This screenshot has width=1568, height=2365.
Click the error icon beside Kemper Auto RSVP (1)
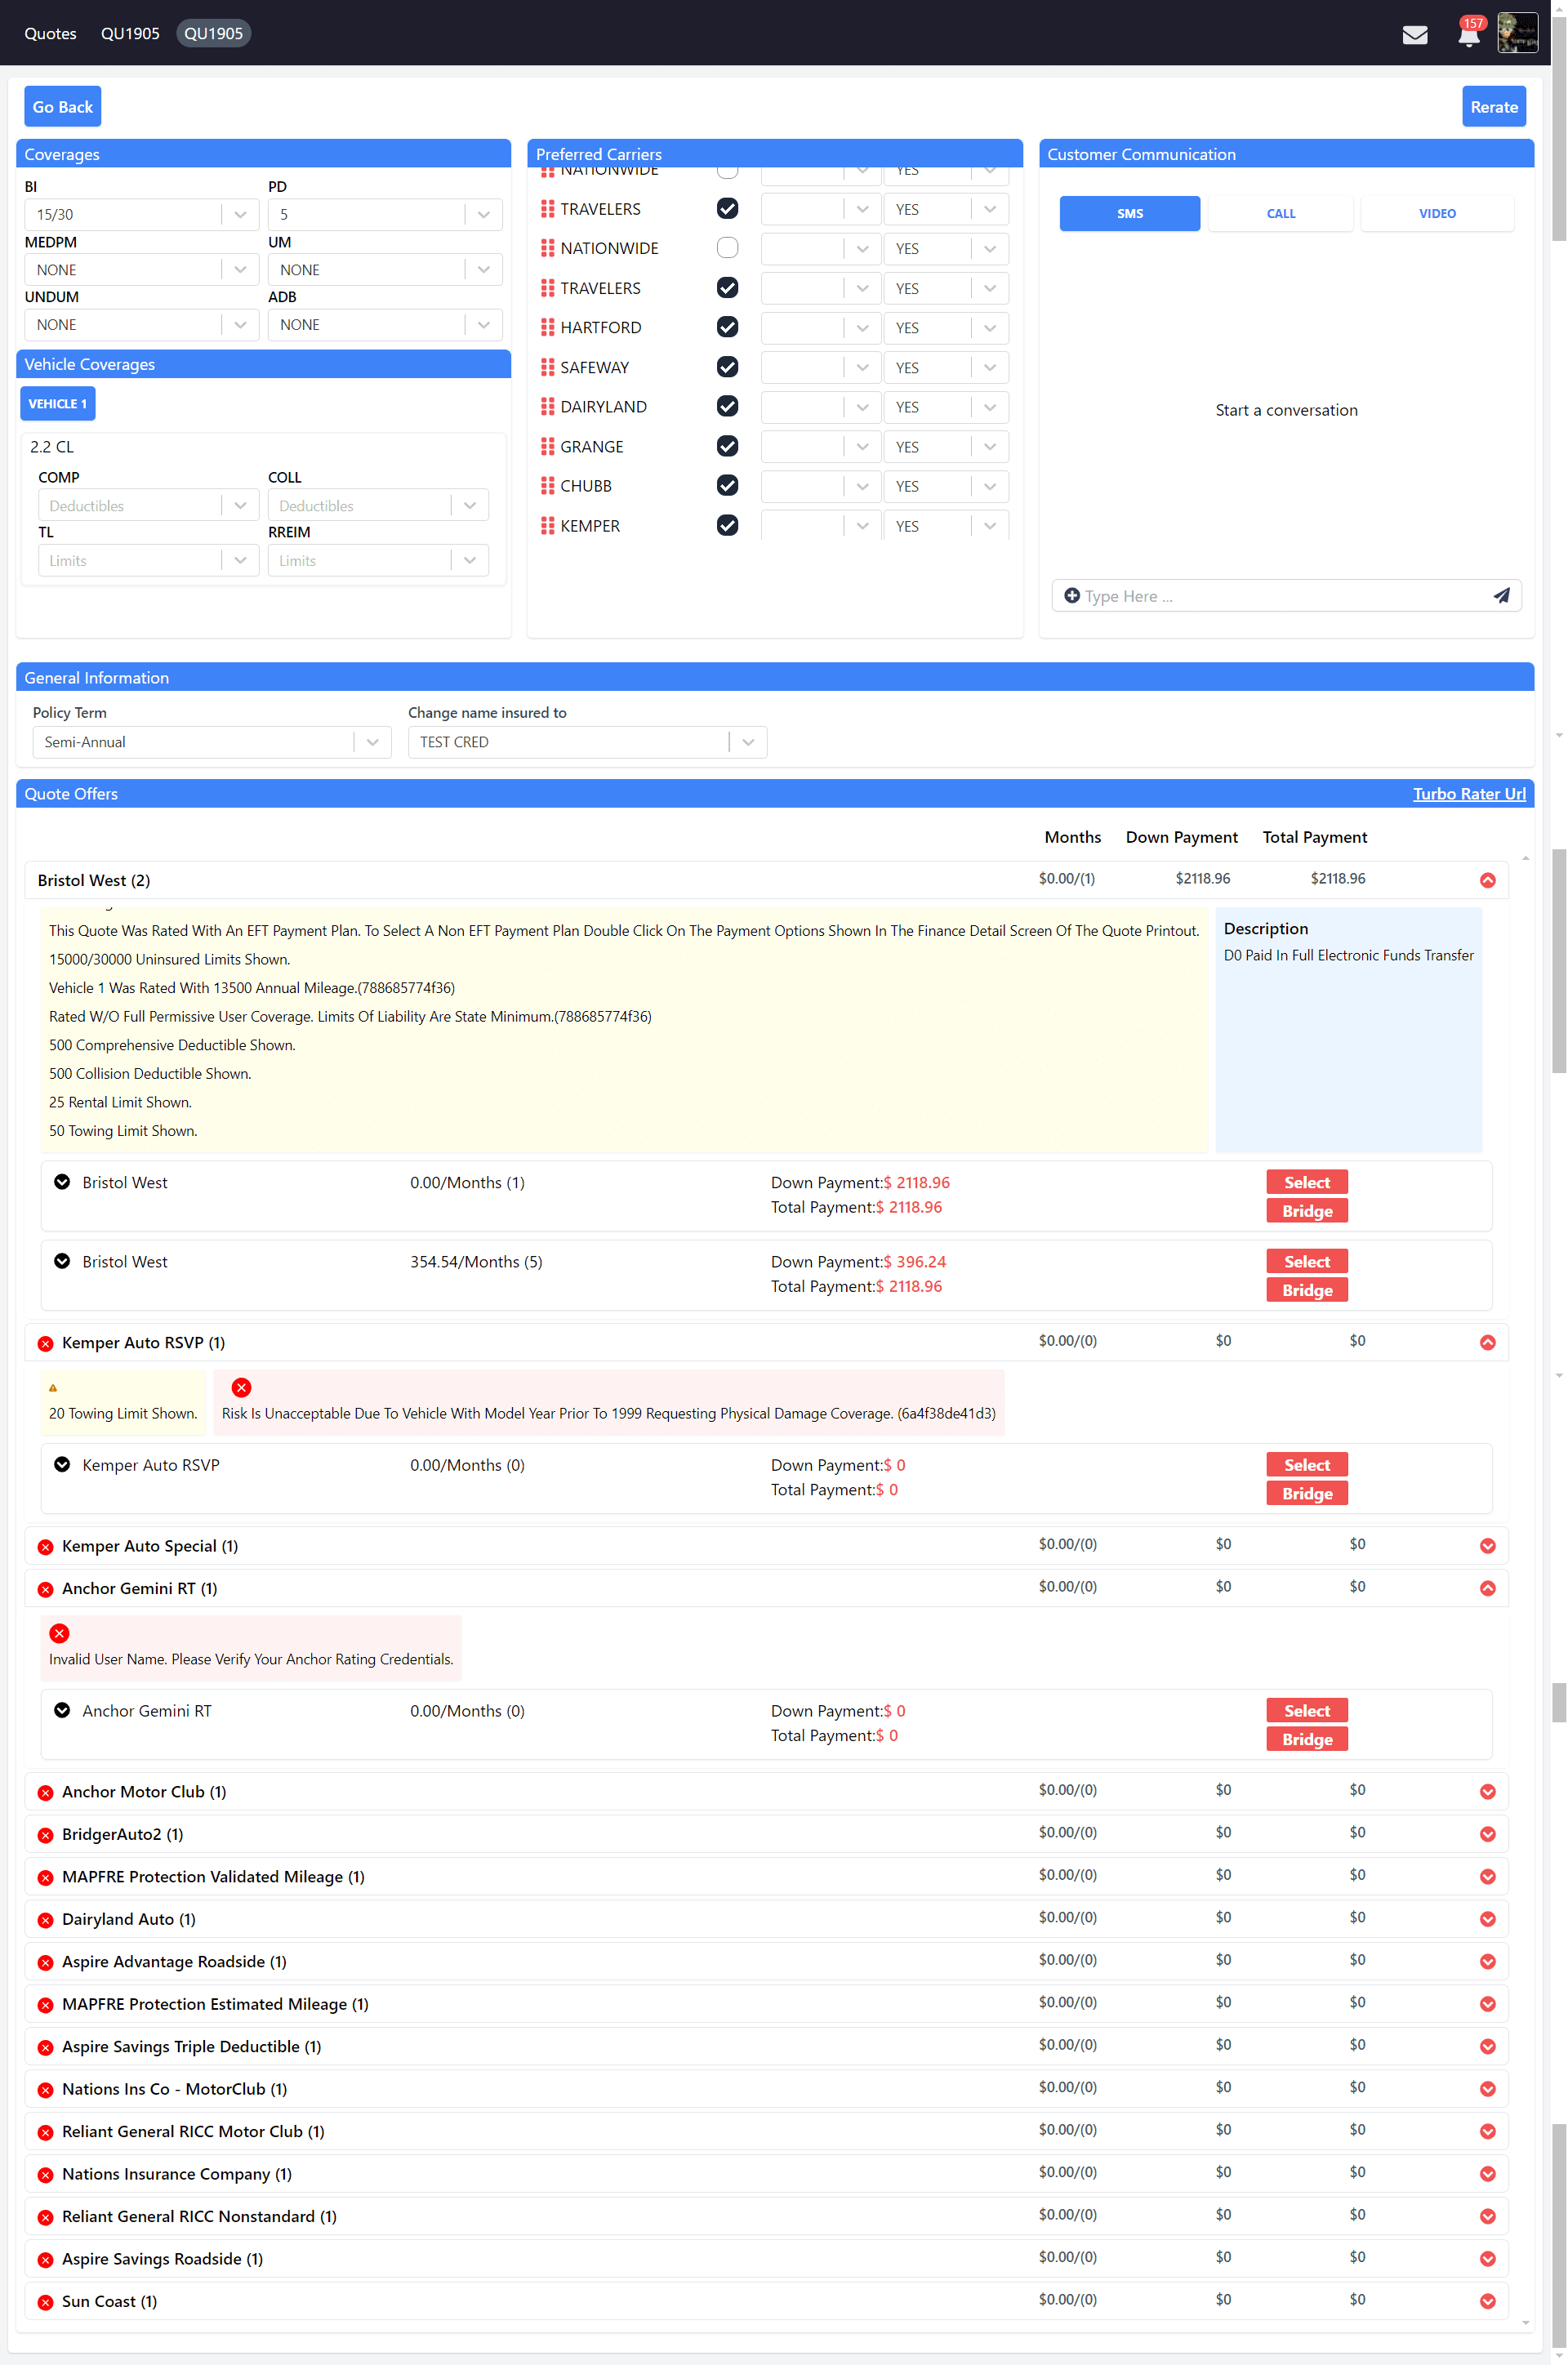tap(45, 1343)
